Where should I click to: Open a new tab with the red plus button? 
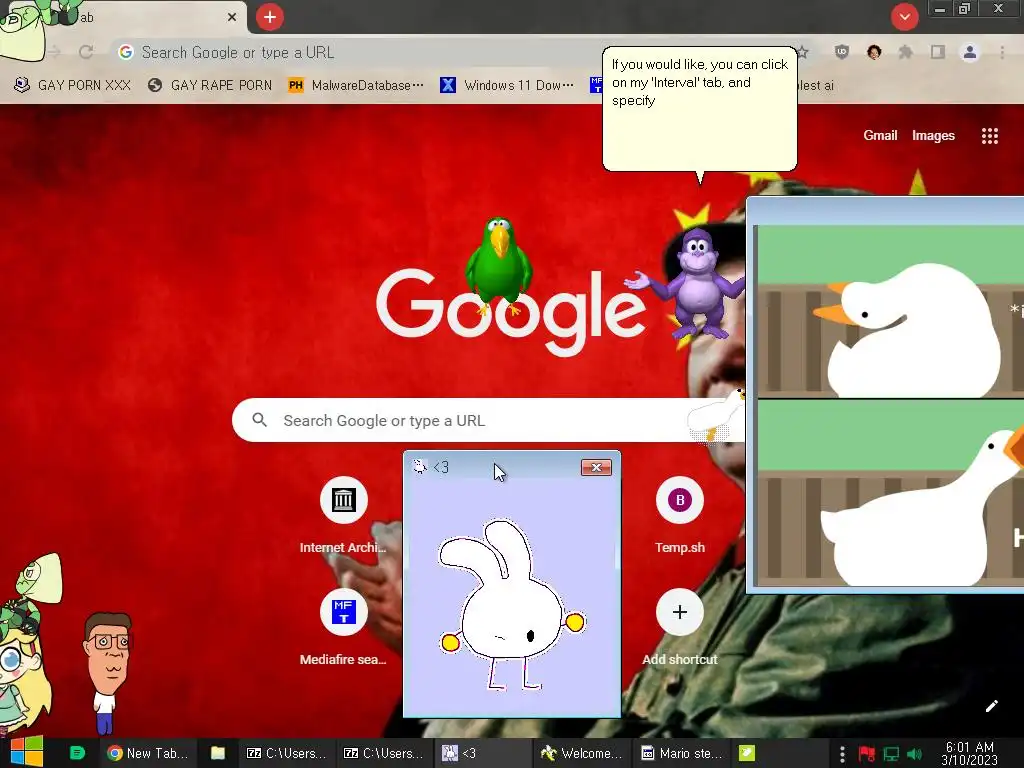[x=270, y=18]
